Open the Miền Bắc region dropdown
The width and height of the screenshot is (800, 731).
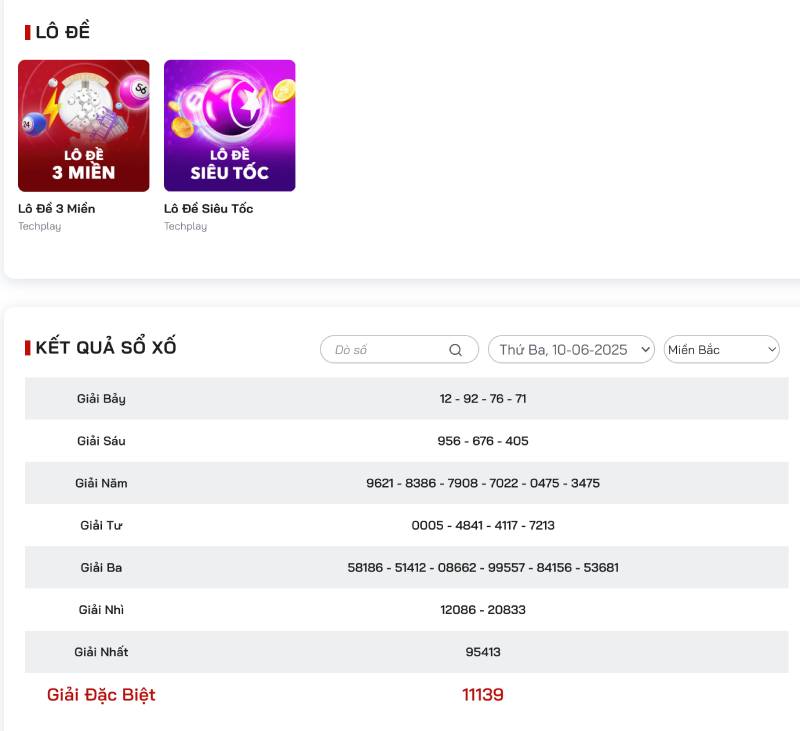[721, 349]
